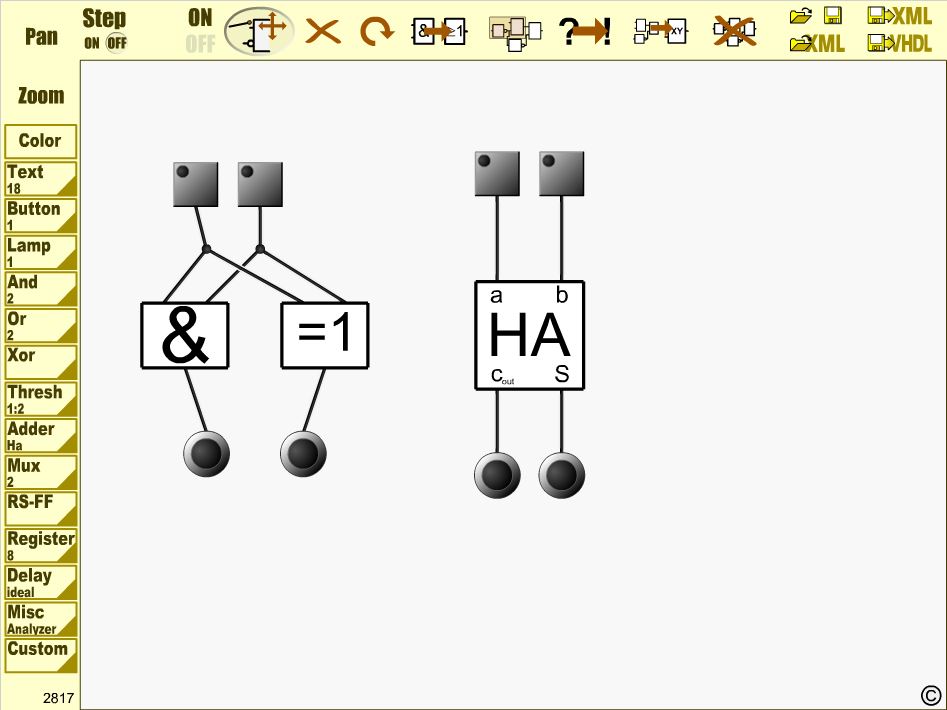947x710 pixels.
Task: Select Pan mode
Action: (41, 37)
